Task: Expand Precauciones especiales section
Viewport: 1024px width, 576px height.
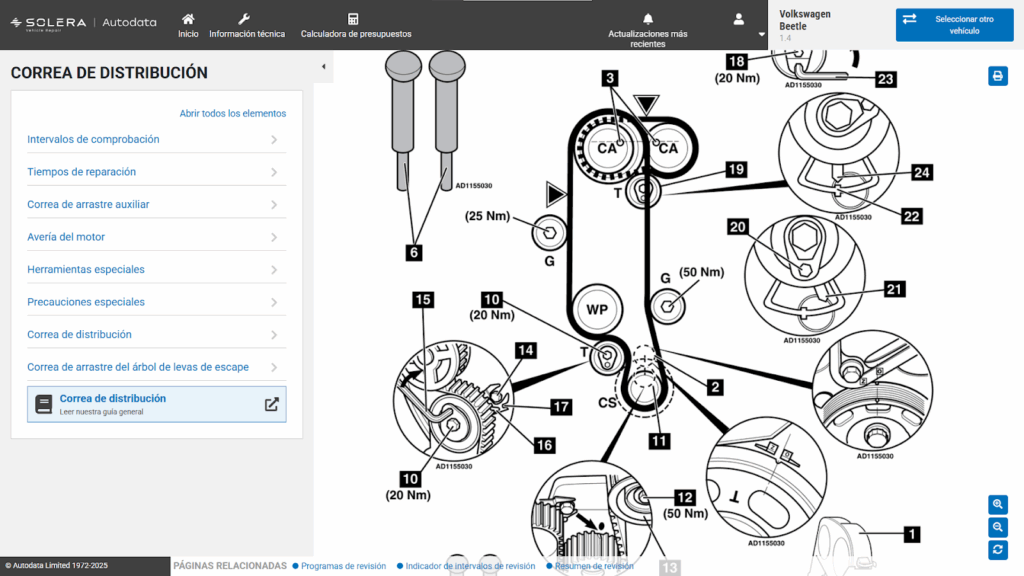Action: tap(155, 302)
